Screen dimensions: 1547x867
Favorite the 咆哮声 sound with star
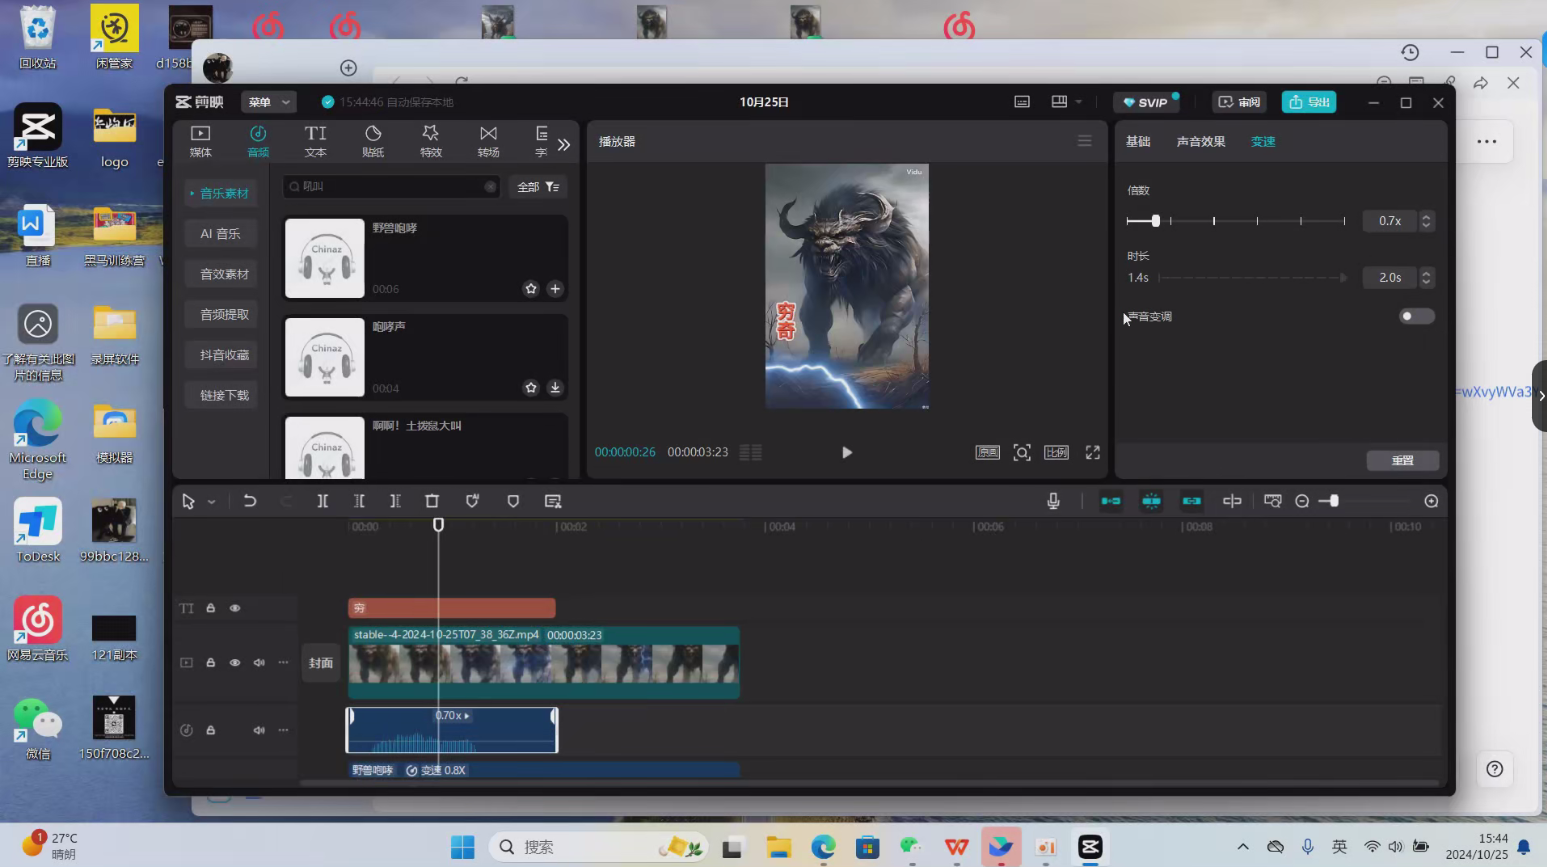531,388
